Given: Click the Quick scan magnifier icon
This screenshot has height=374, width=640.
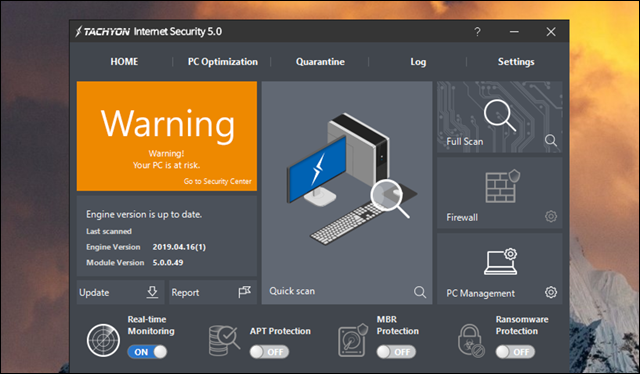Looking at the screenshot, I should pos(420,292).
